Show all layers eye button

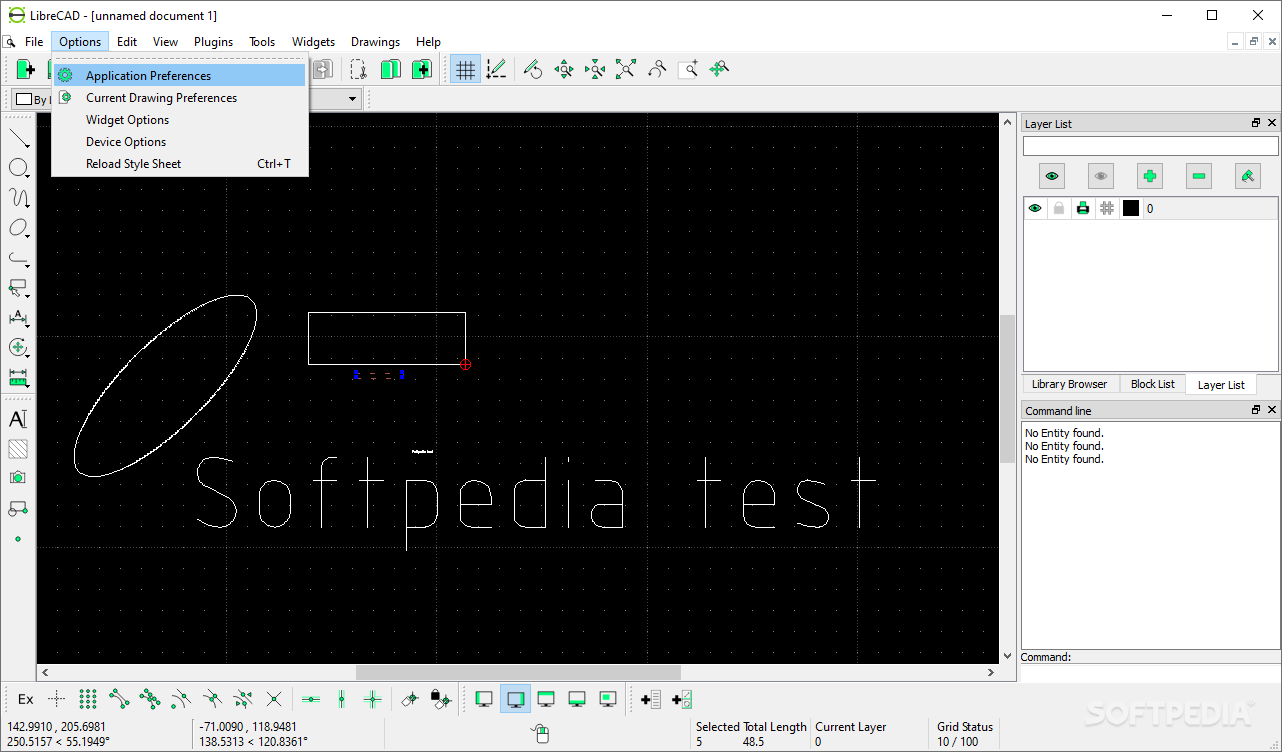tap(1052, 176)
